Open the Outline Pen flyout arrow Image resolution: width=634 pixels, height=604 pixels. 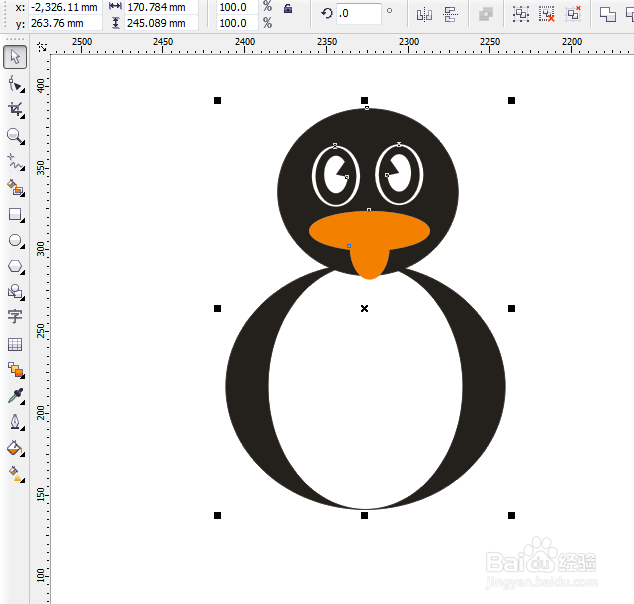(x=23, y=429)
